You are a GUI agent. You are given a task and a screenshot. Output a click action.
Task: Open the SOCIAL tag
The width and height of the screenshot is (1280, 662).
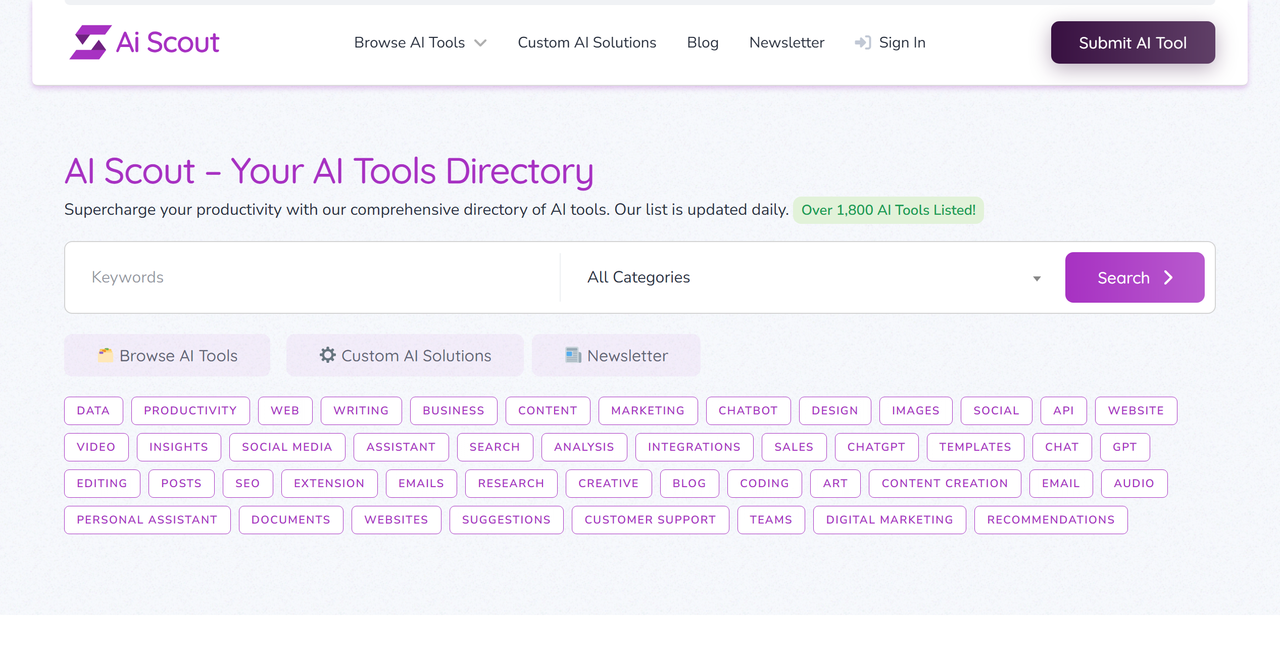pos(996,410)
